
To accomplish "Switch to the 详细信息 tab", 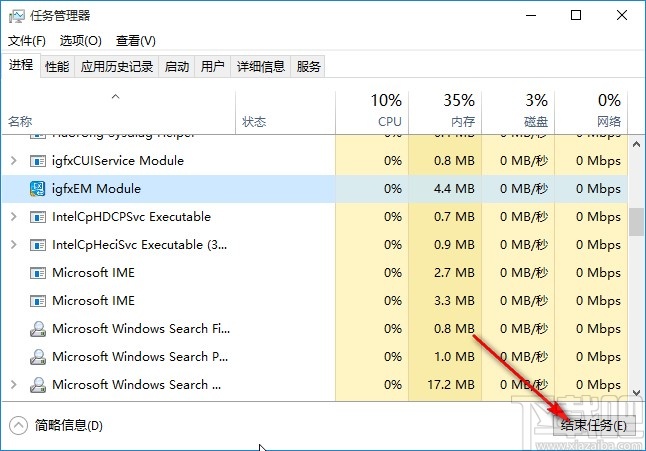I will [261, 66].
